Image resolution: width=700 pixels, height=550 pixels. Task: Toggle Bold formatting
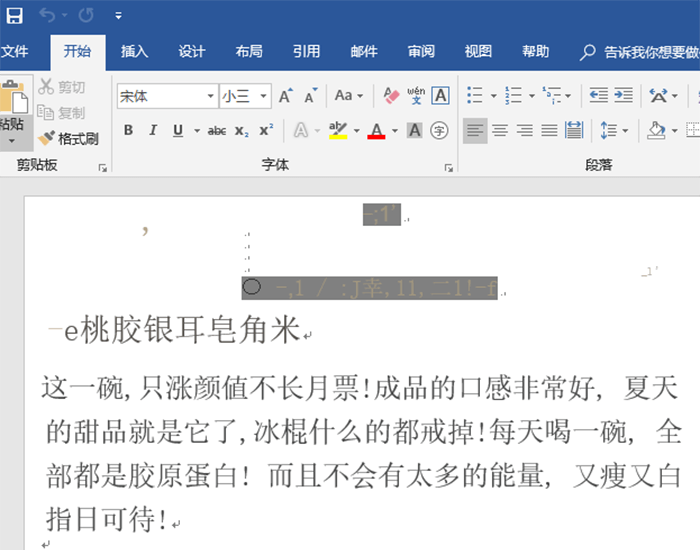[128, 130]
